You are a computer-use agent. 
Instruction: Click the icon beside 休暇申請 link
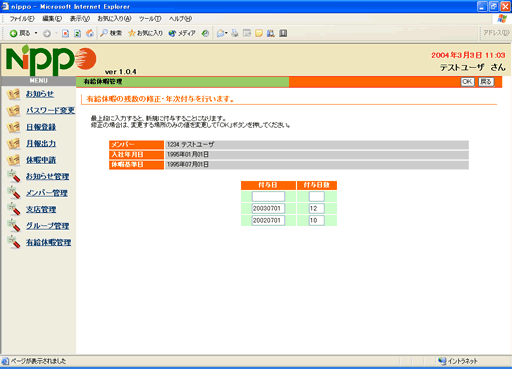pyautogui.click(x=14, y=160)
